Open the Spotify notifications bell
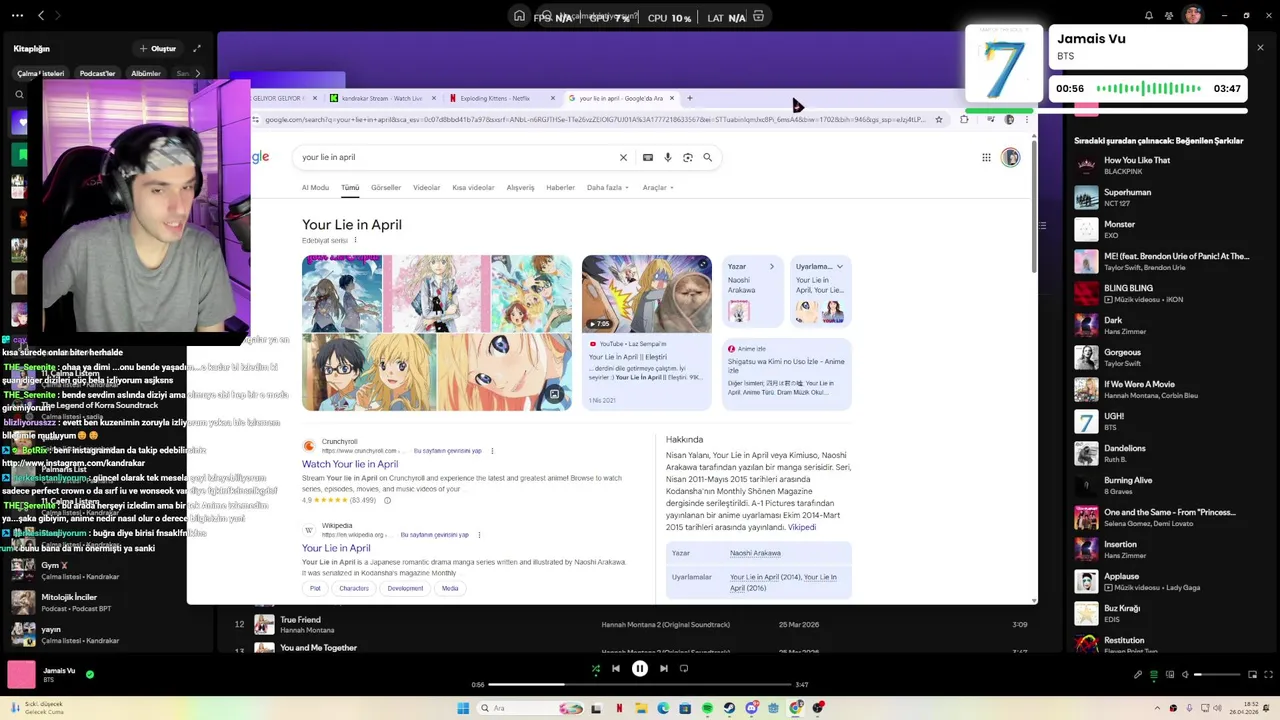This screenshot has height=720, width=1280. (x=1148, y=16)
